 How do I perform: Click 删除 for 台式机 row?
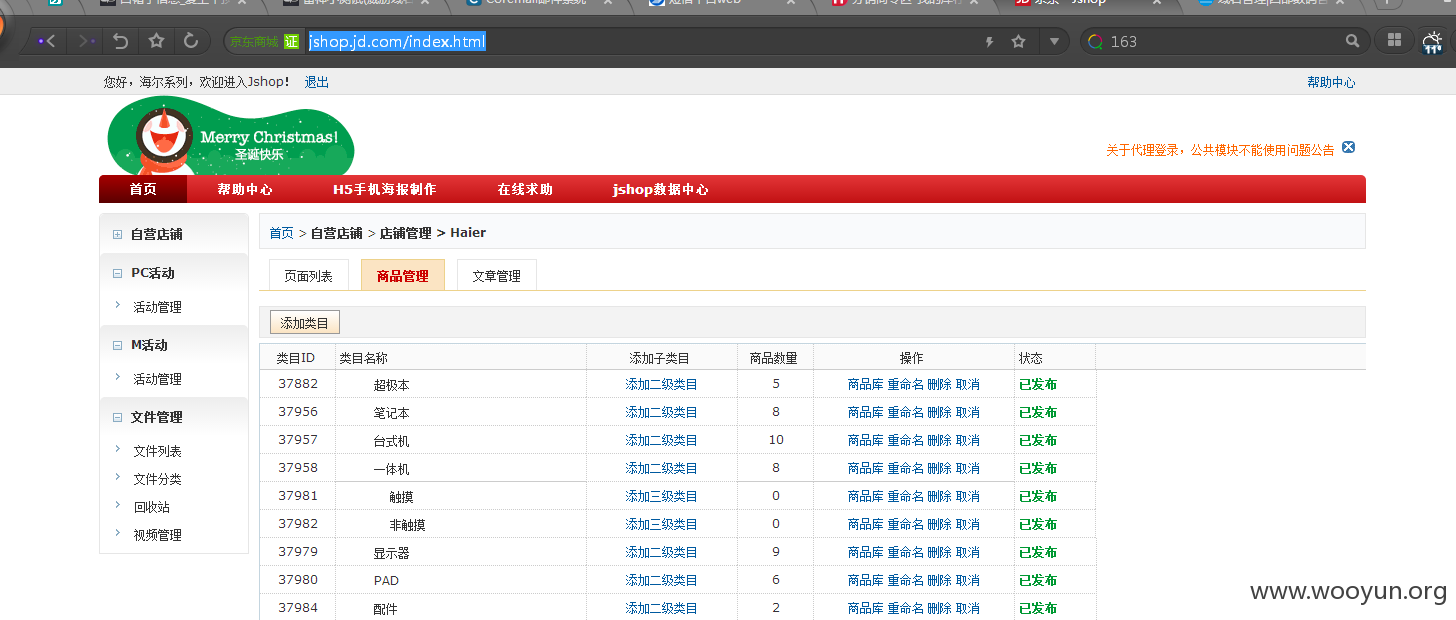click(939, 440)
